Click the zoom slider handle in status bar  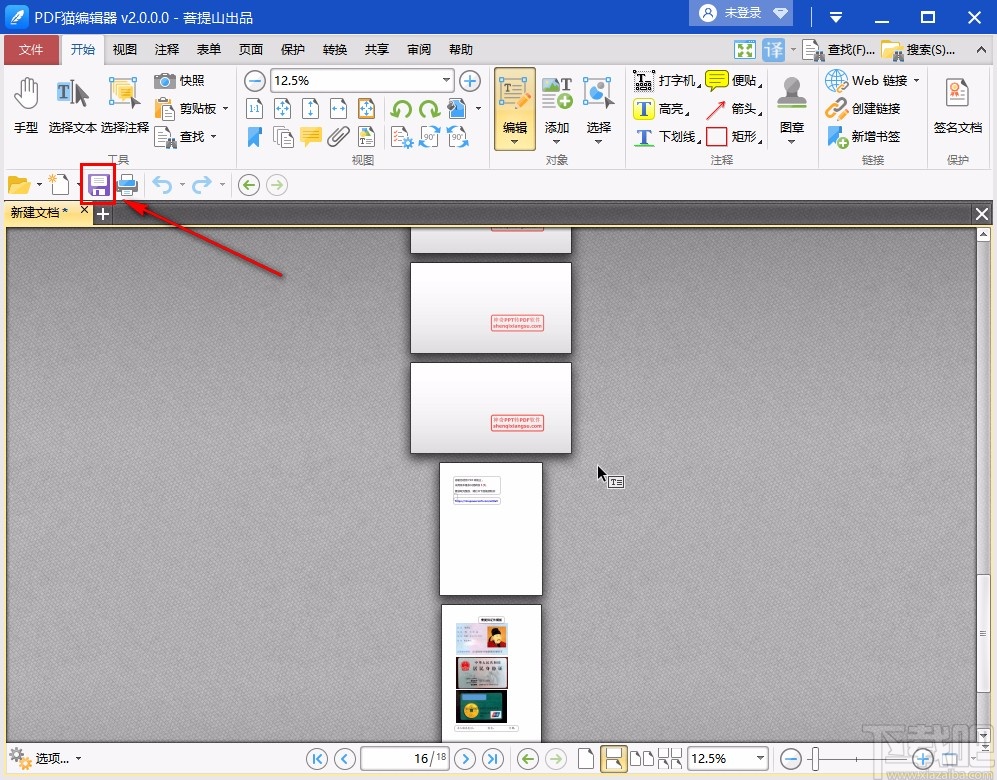click(815, 758)
